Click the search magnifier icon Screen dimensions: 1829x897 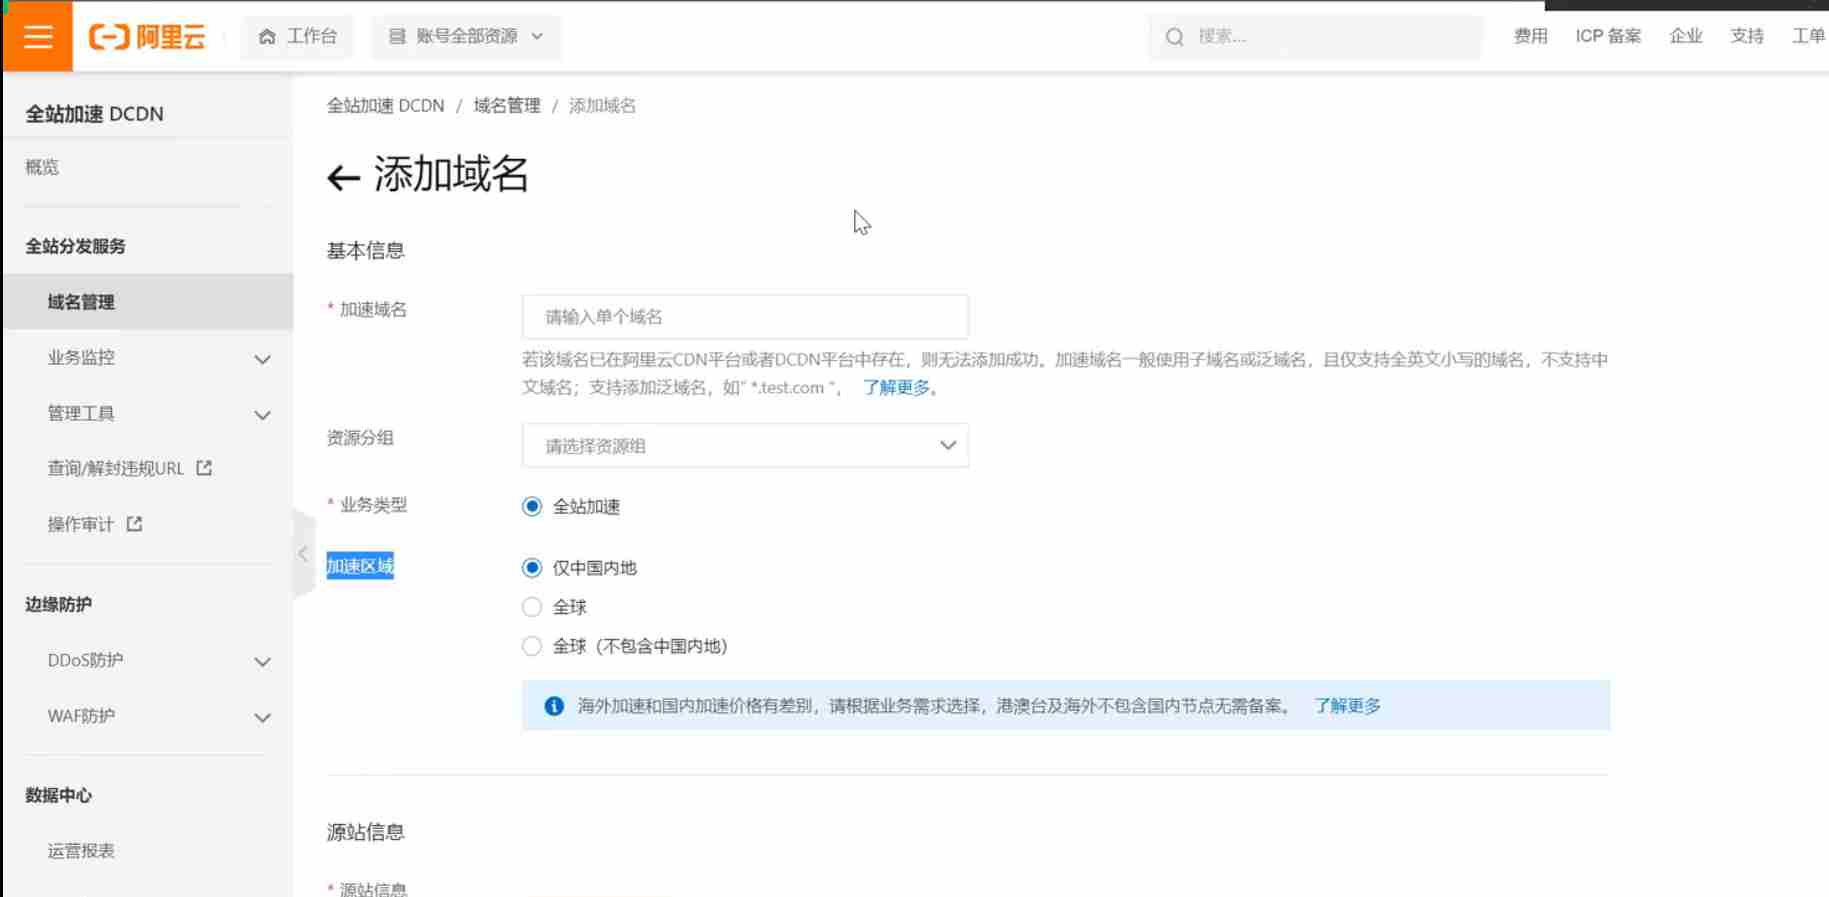point(1175,37)
